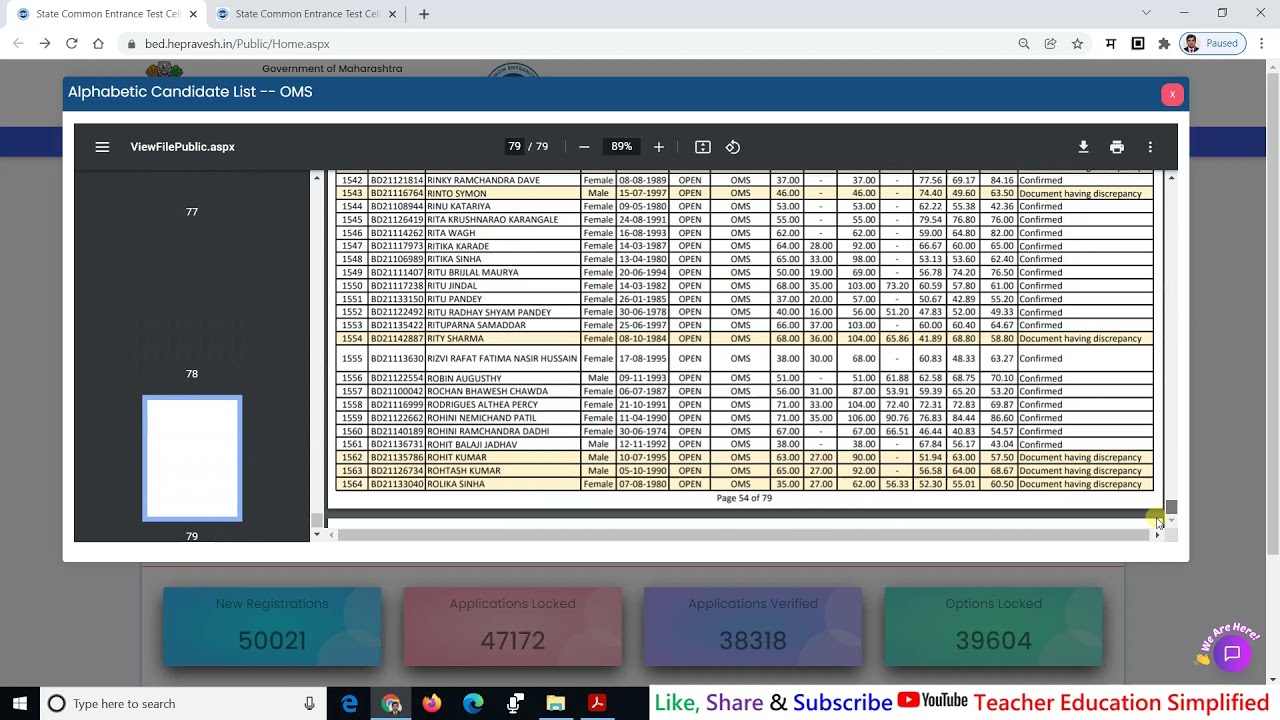Screen dimensions: 1280x720
Task: Download the PDF file
Action: click(1083, 147)
